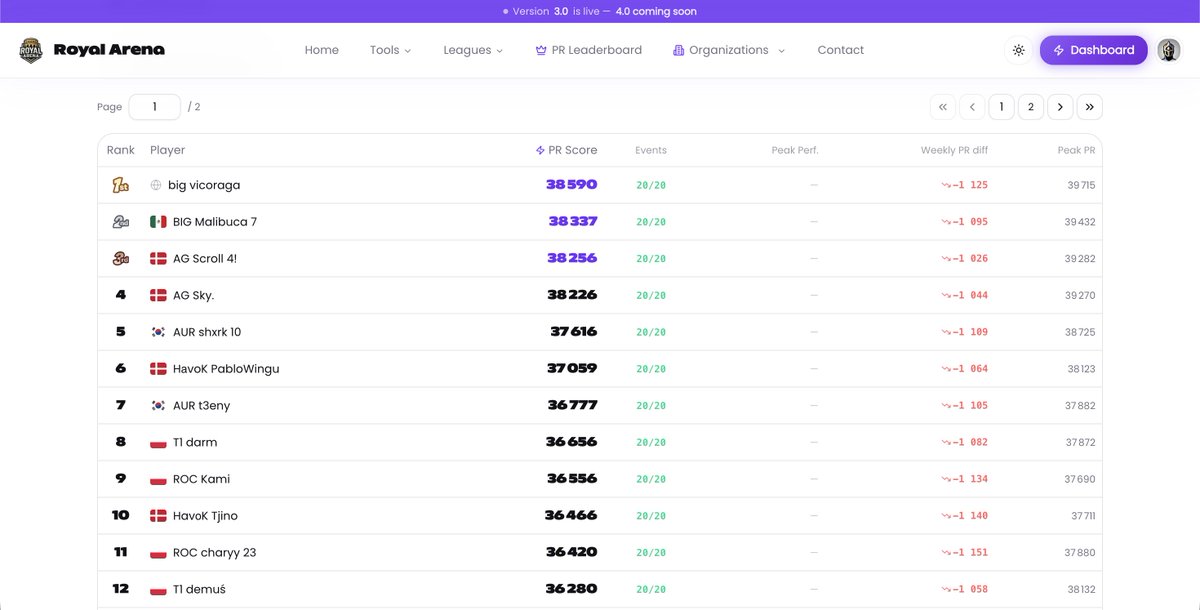Click the Mexico flag beside BIG Malibuca 7
This screenshot has height=610, width=1200.
(158, 222)
